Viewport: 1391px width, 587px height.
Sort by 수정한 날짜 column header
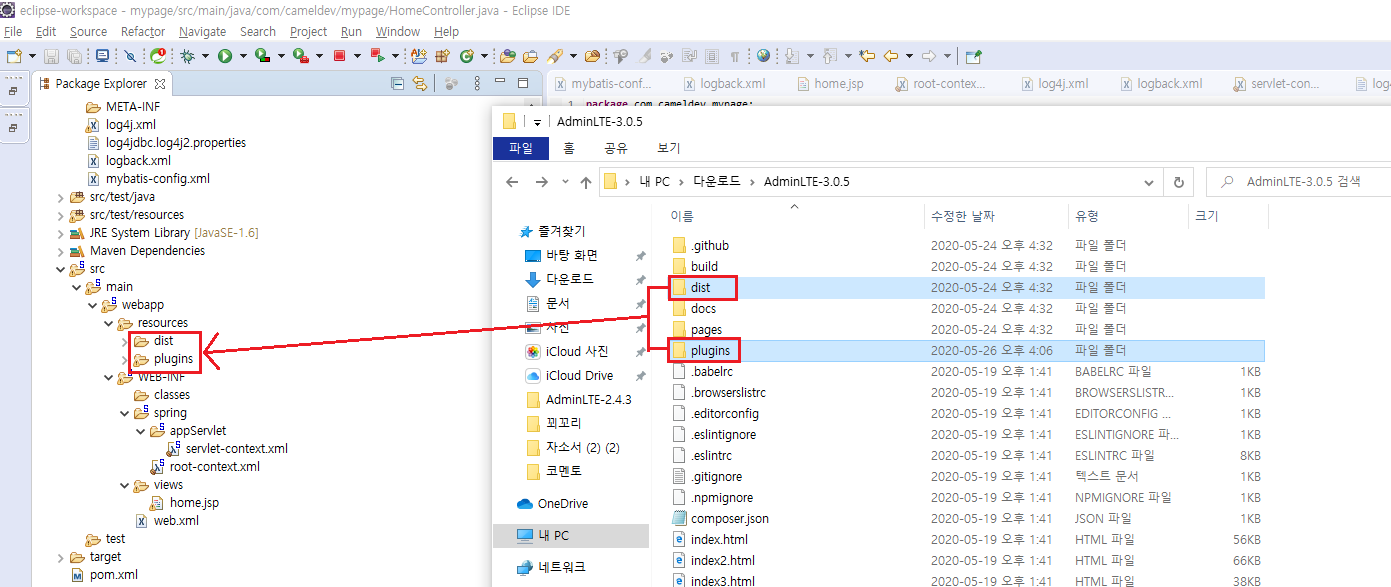coord(963,216)
